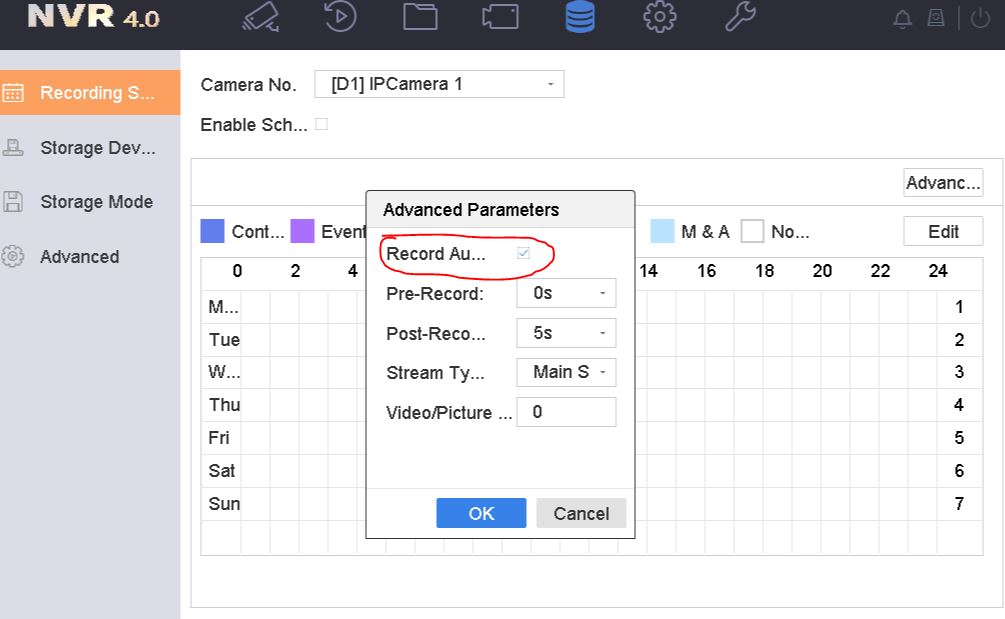Cancel the Advanced Parameters dialog
Viewport: 1005px width, 619px height.
[x=581, y=513]
